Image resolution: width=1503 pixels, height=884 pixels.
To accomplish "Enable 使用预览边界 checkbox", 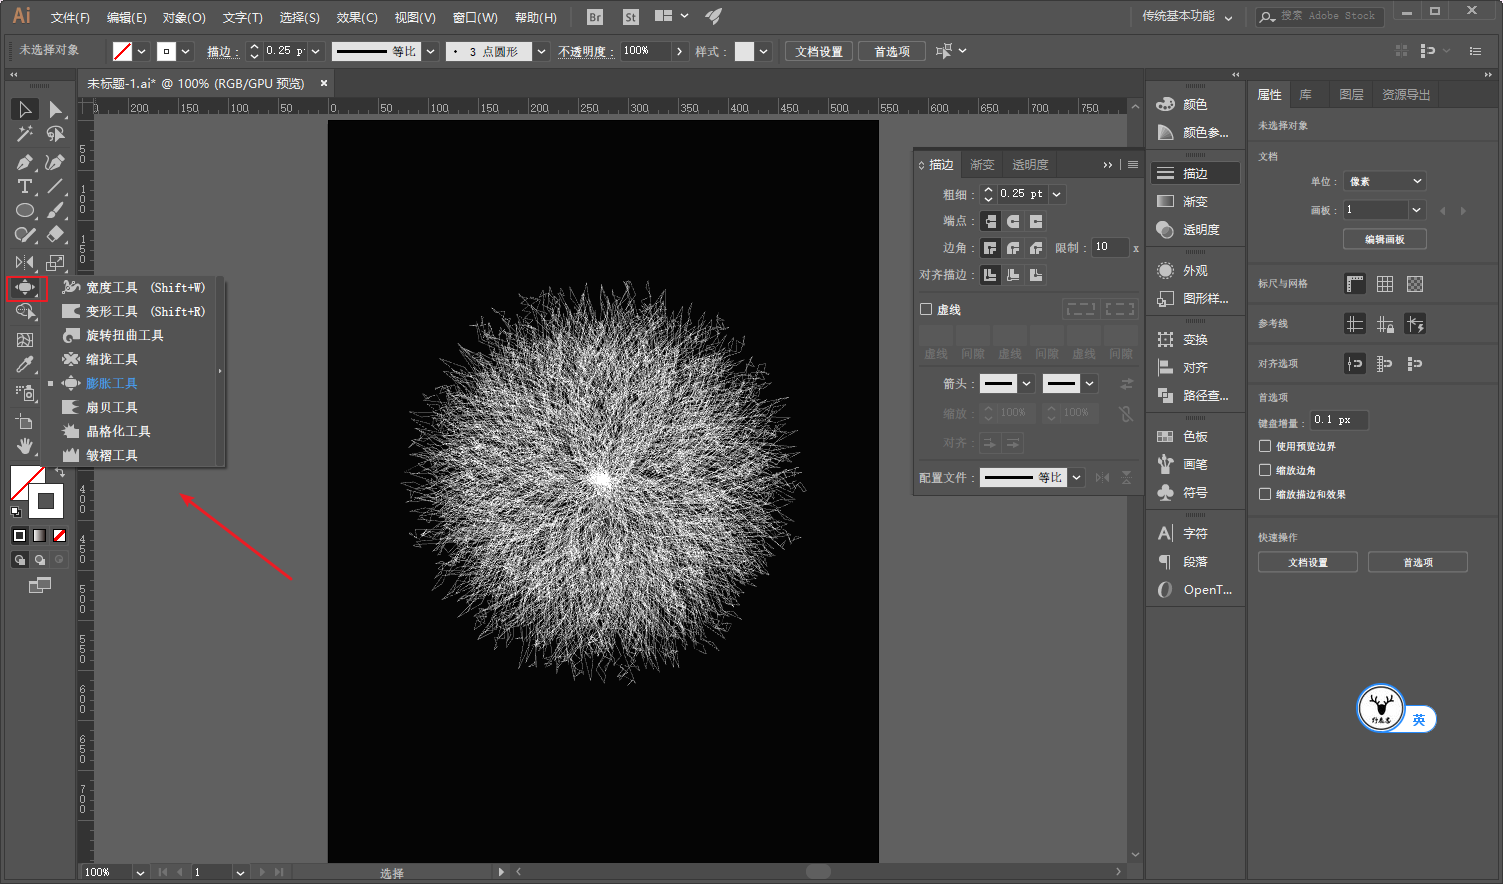I will (1265, 446).
